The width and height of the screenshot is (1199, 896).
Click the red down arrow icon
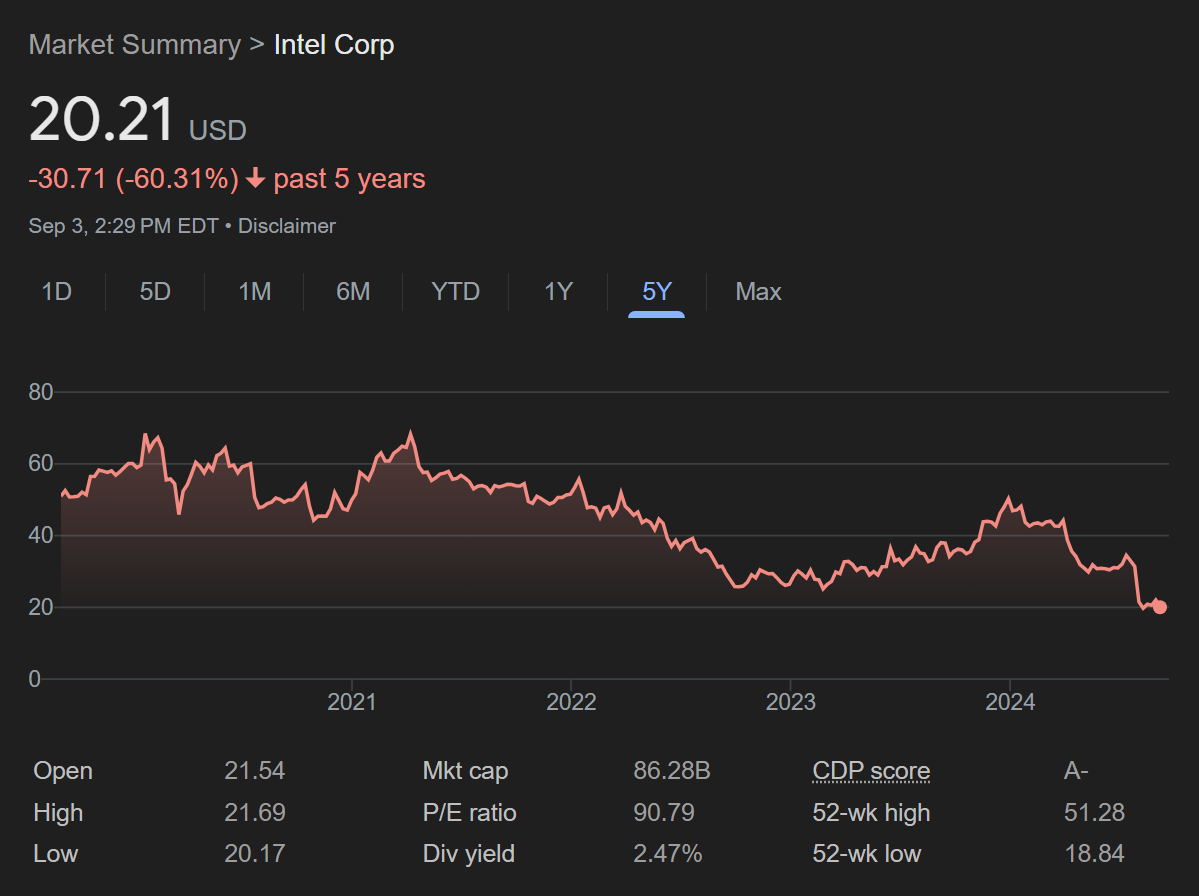(x=255, y=179)
